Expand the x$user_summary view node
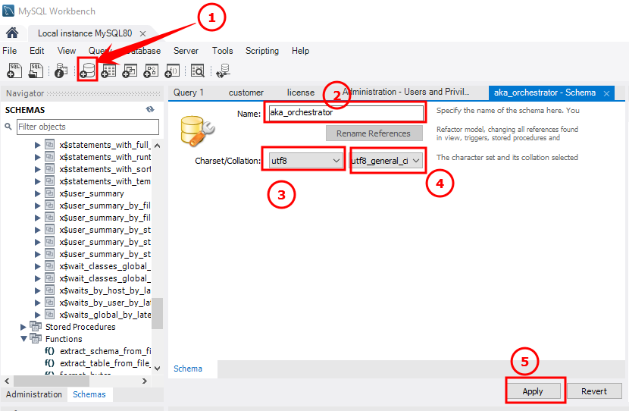Viewport: 629px width, 411px height. [37, 193]
